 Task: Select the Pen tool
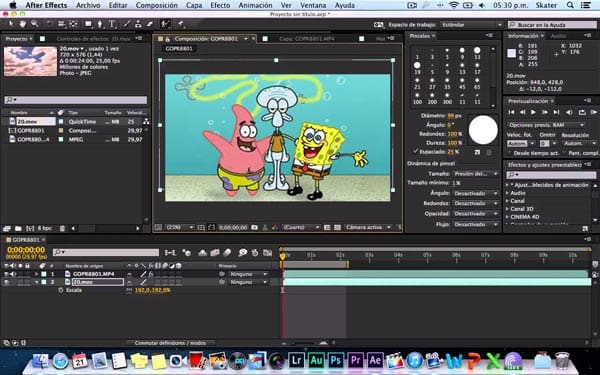click(100, 24)
